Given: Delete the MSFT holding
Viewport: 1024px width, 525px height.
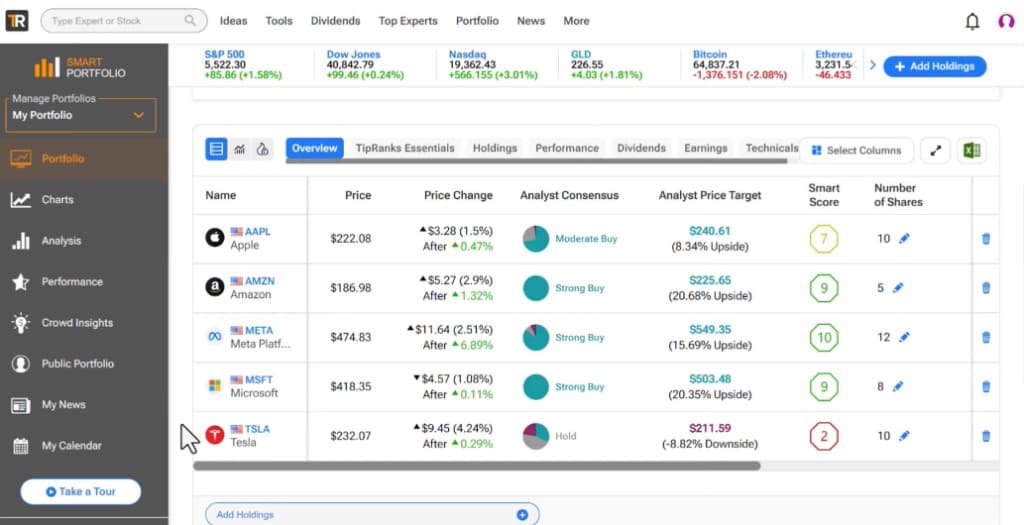Looking at the screenshot, I should (x=986, y=387).
